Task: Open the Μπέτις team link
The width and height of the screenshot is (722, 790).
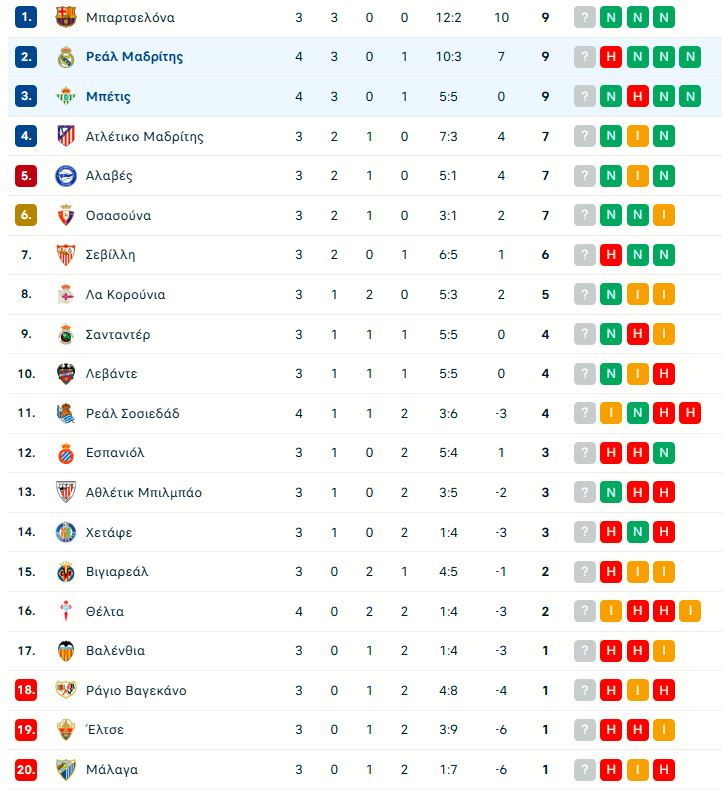Action: pos(108,96)
